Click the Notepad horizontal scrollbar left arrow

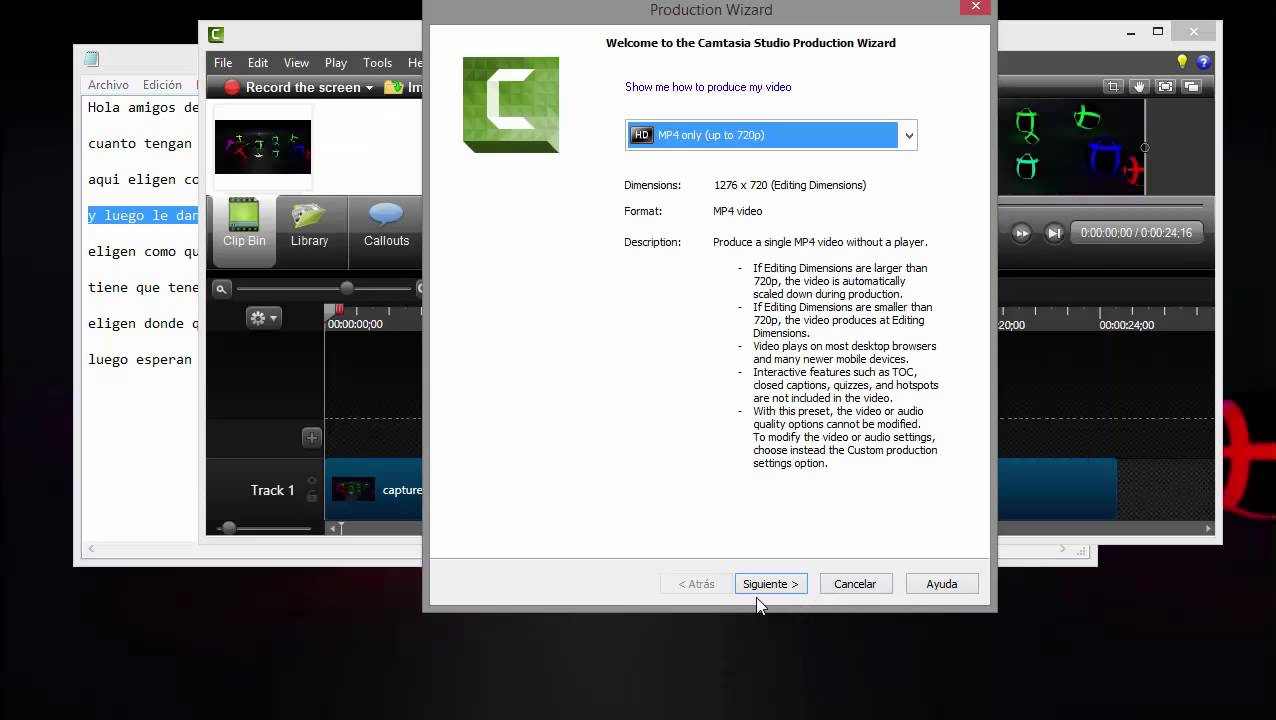click(91, 549)
